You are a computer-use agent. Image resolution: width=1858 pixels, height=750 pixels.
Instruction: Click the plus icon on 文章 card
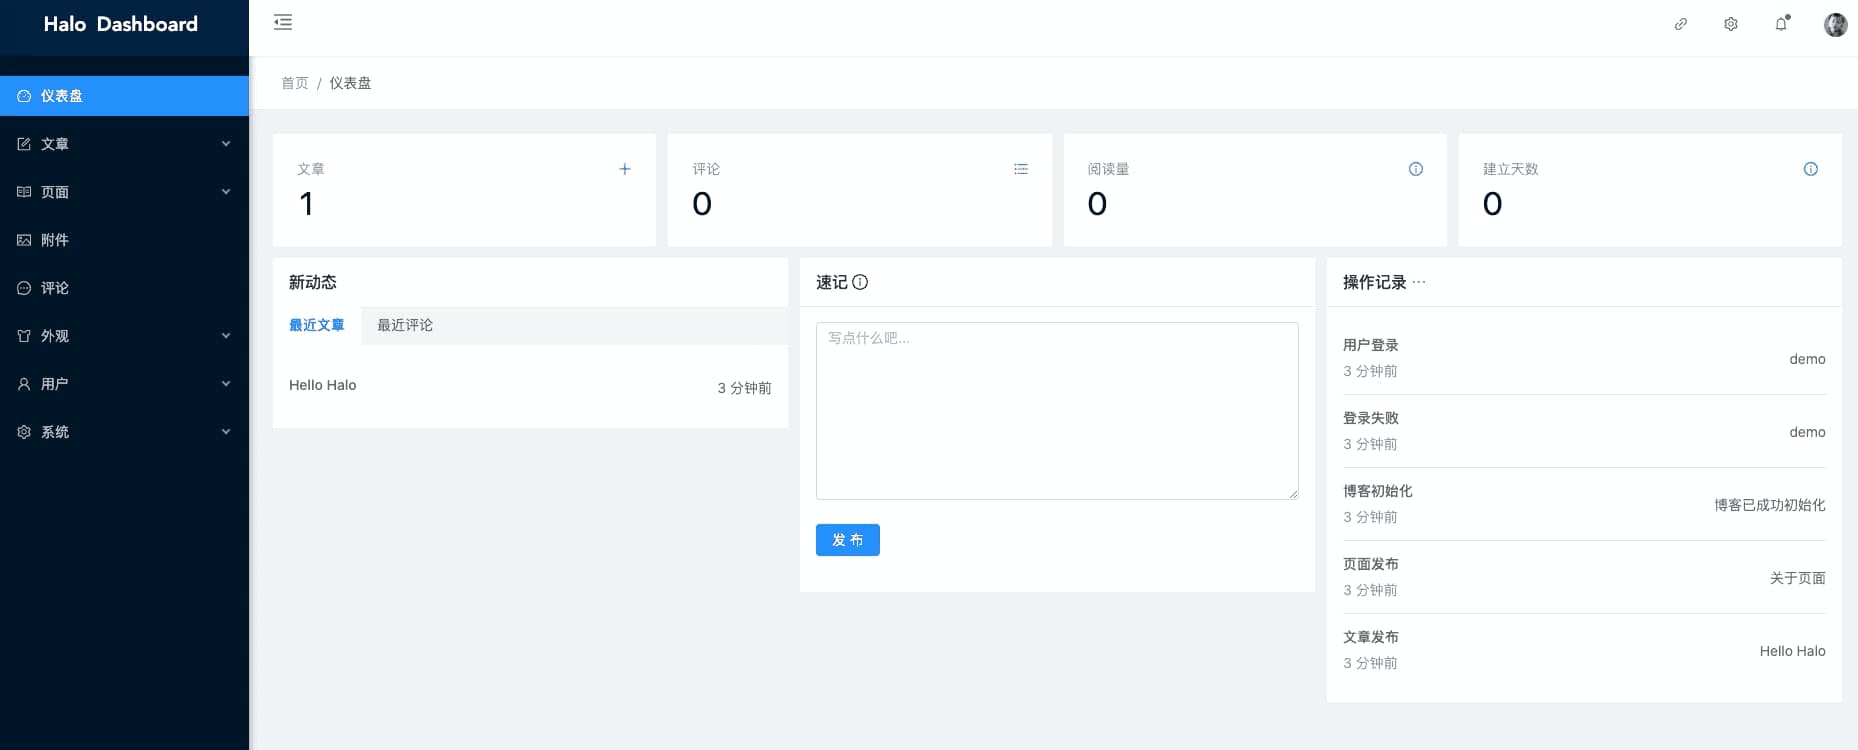pyautogui.click(x=625, y=169)
